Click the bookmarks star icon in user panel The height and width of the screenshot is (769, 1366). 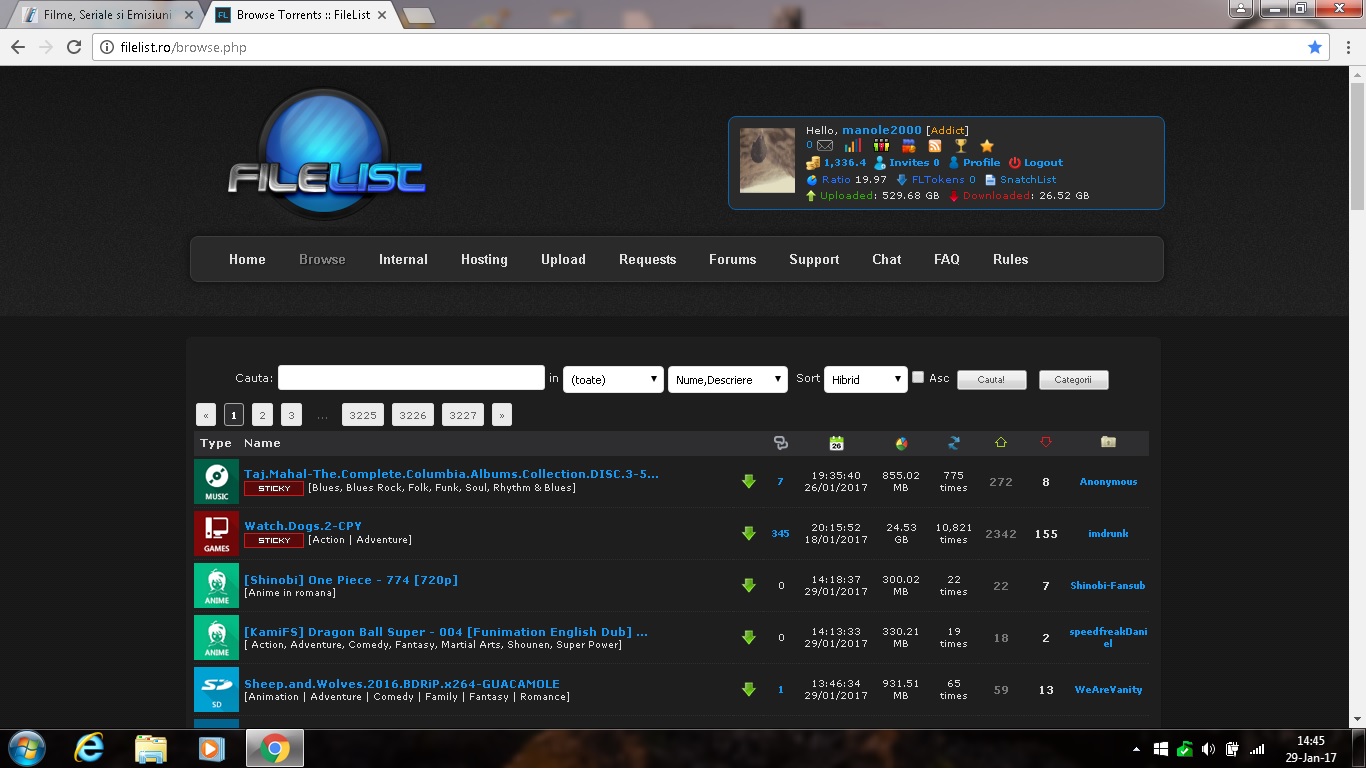pyautogui.click(x=987, y=146)
